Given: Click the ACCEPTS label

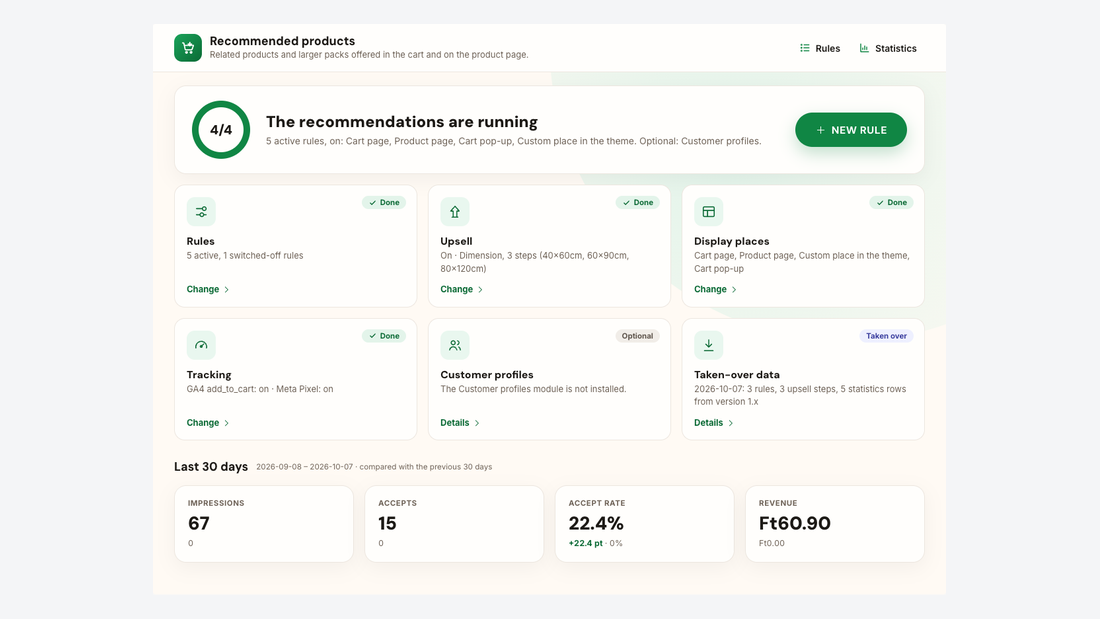Looking at the screenshot, I should coord(397,503).
